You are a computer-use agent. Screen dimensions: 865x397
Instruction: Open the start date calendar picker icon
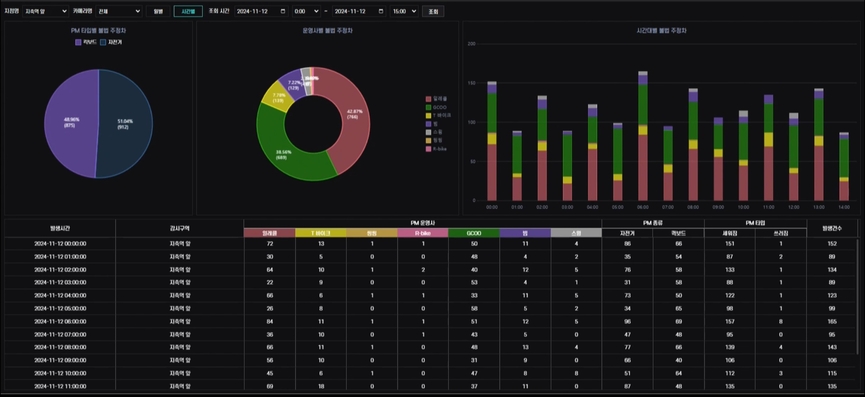click(283, 11)
